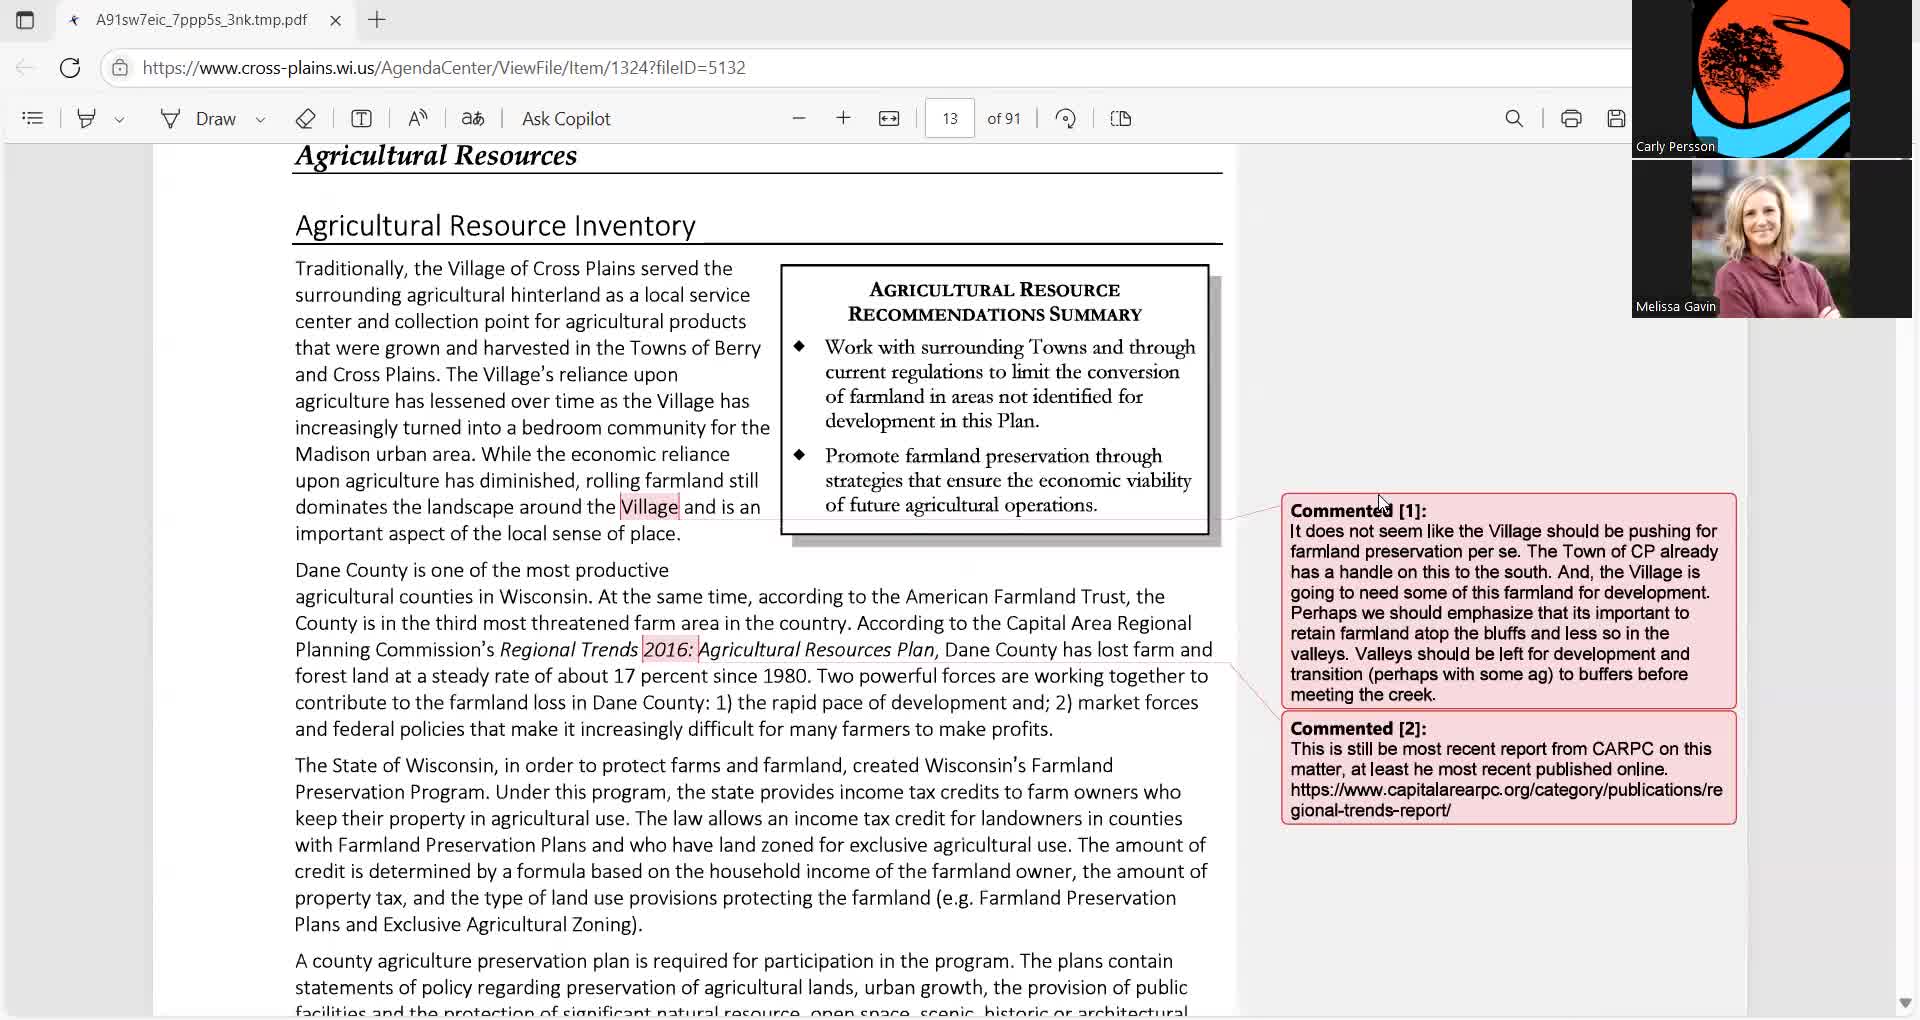Start Read aloud
This screenshot has height=1020, width=1920.
tap(418, 118)
